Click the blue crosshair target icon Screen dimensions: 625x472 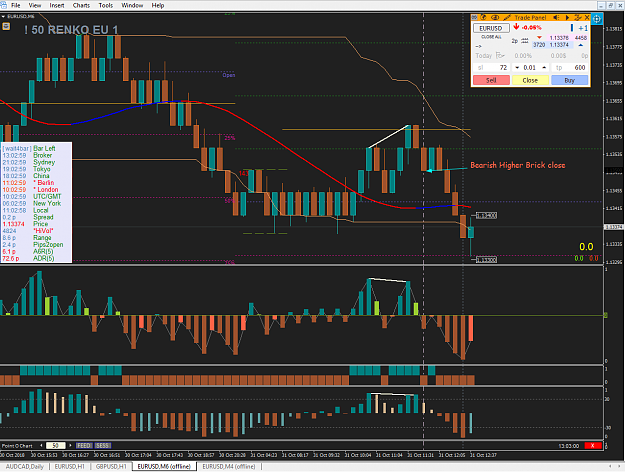coord(597,19)
